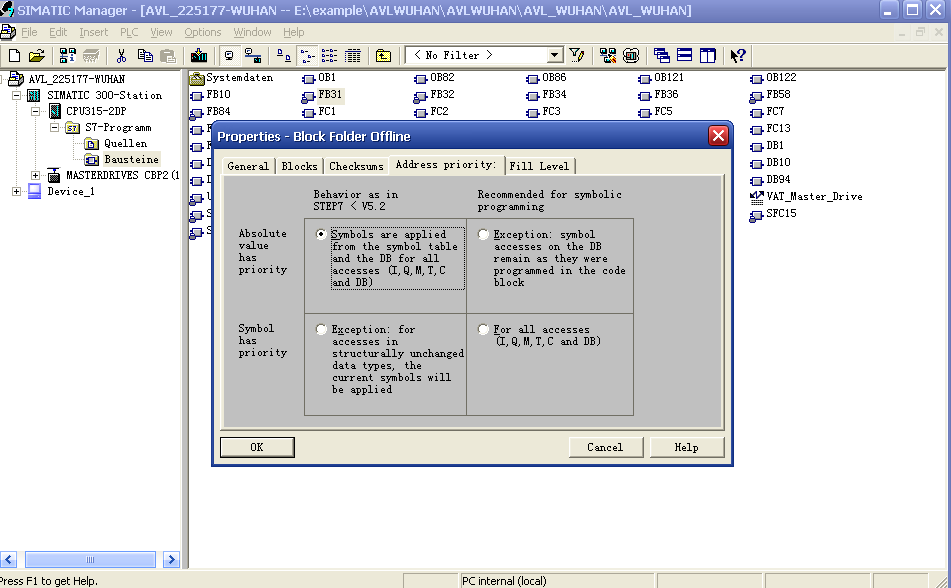
Task: Select the VAT_Master_Drive variable table
Action: (x=806, y=197)
